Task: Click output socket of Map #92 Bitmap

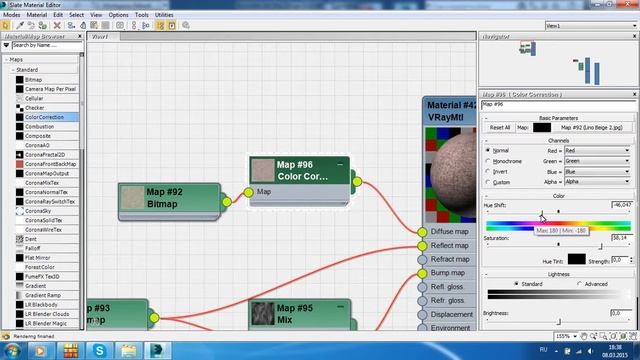Action: point(227,202)
